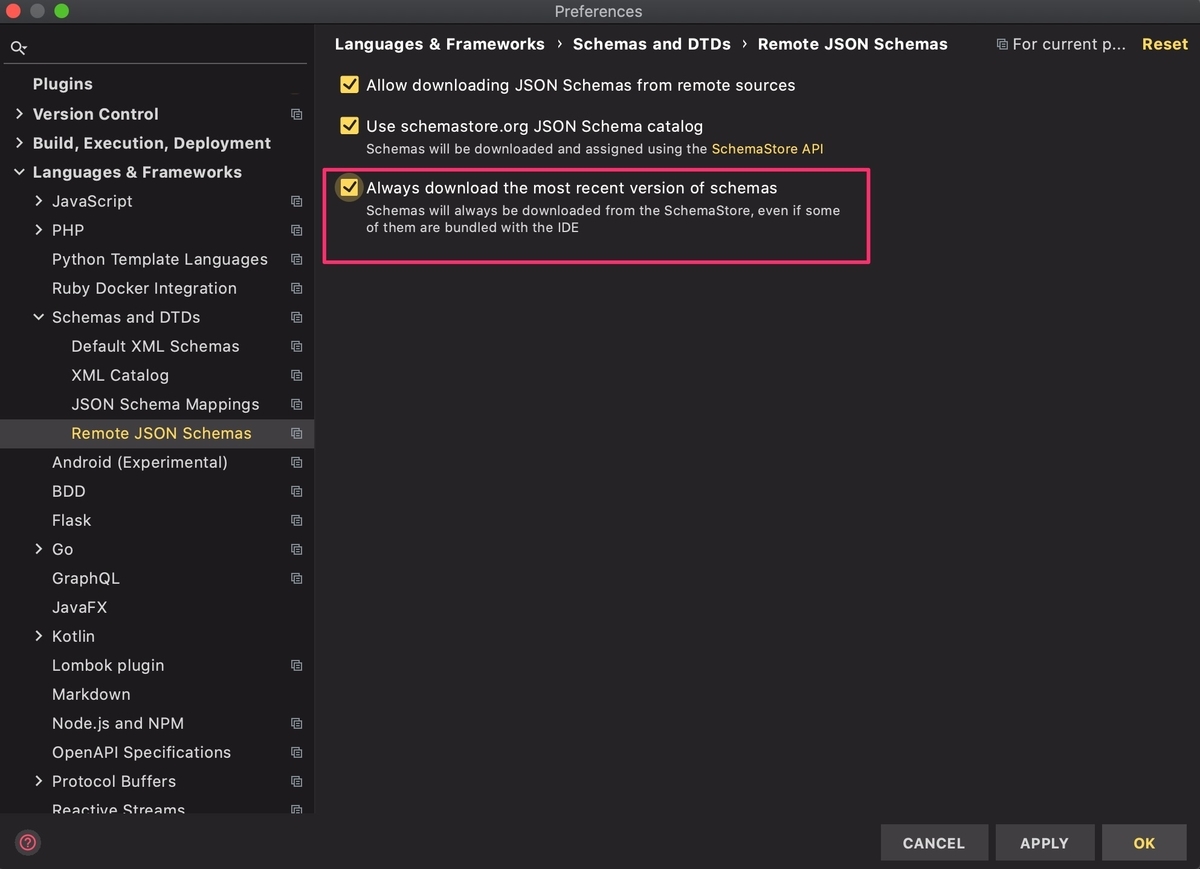Viewport: 1200px width, 869px height.
Task: Uncheck Use schemastore.org JSON Schema catalog
Action: (349, 126)
